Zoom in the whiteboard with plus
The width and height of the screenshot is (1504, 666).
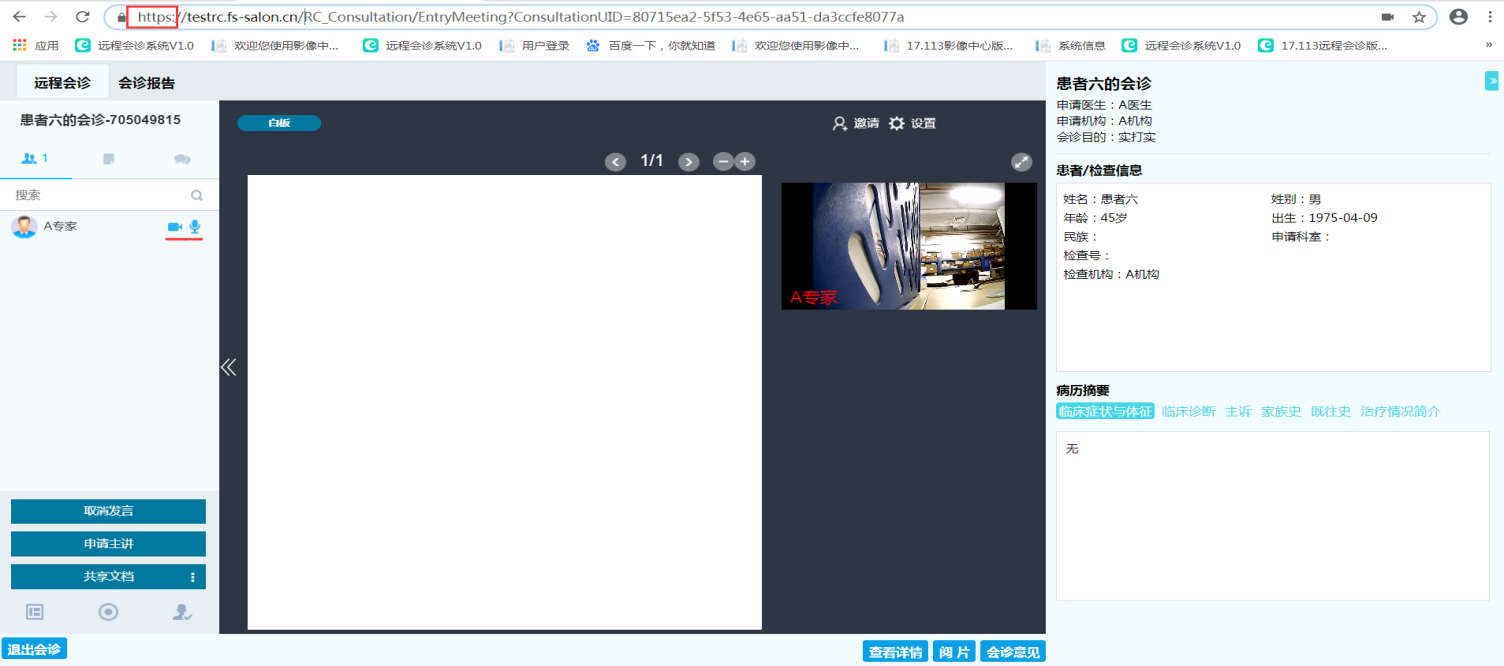click(745, 161)
